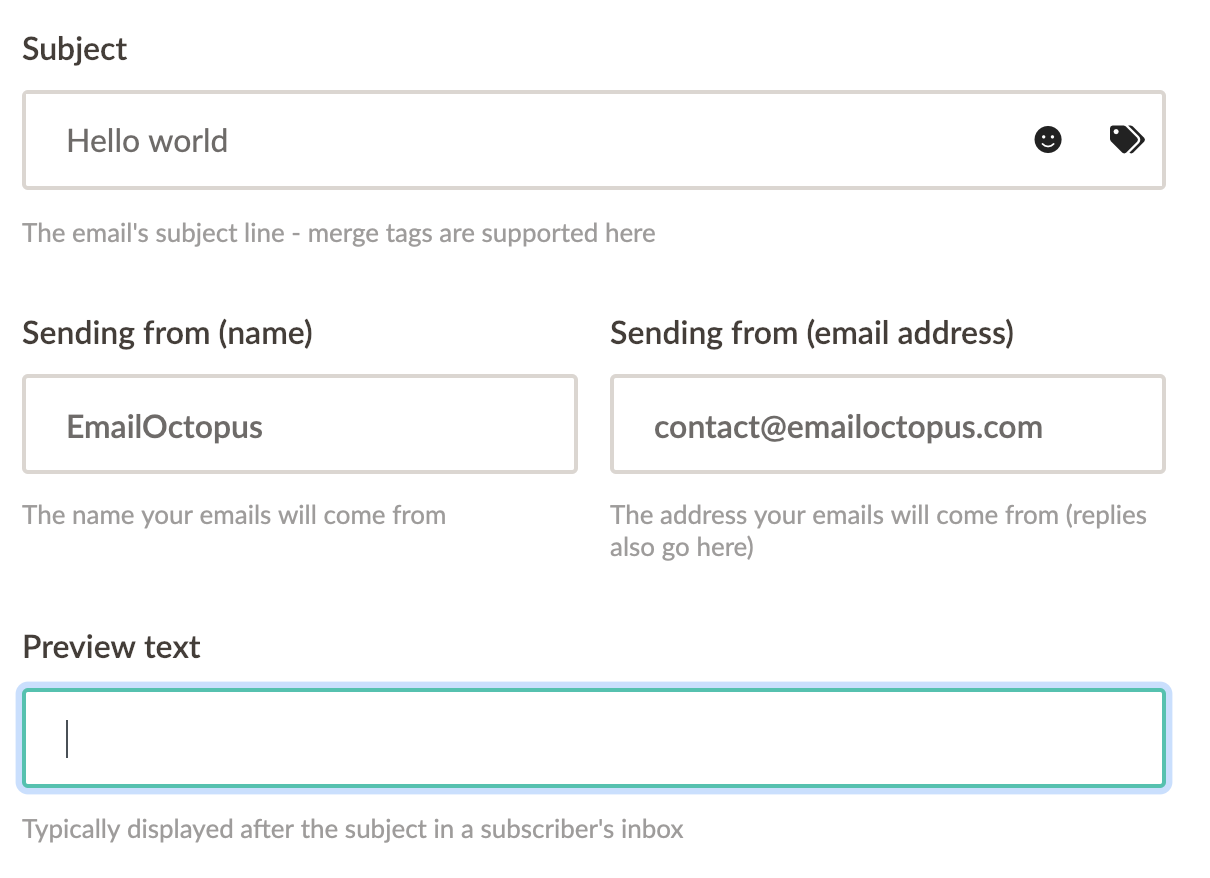Screen dimensions: 1210x878
Task: Click the 'Typically displayed after the subject' hint
Action: tap(353, 829)
